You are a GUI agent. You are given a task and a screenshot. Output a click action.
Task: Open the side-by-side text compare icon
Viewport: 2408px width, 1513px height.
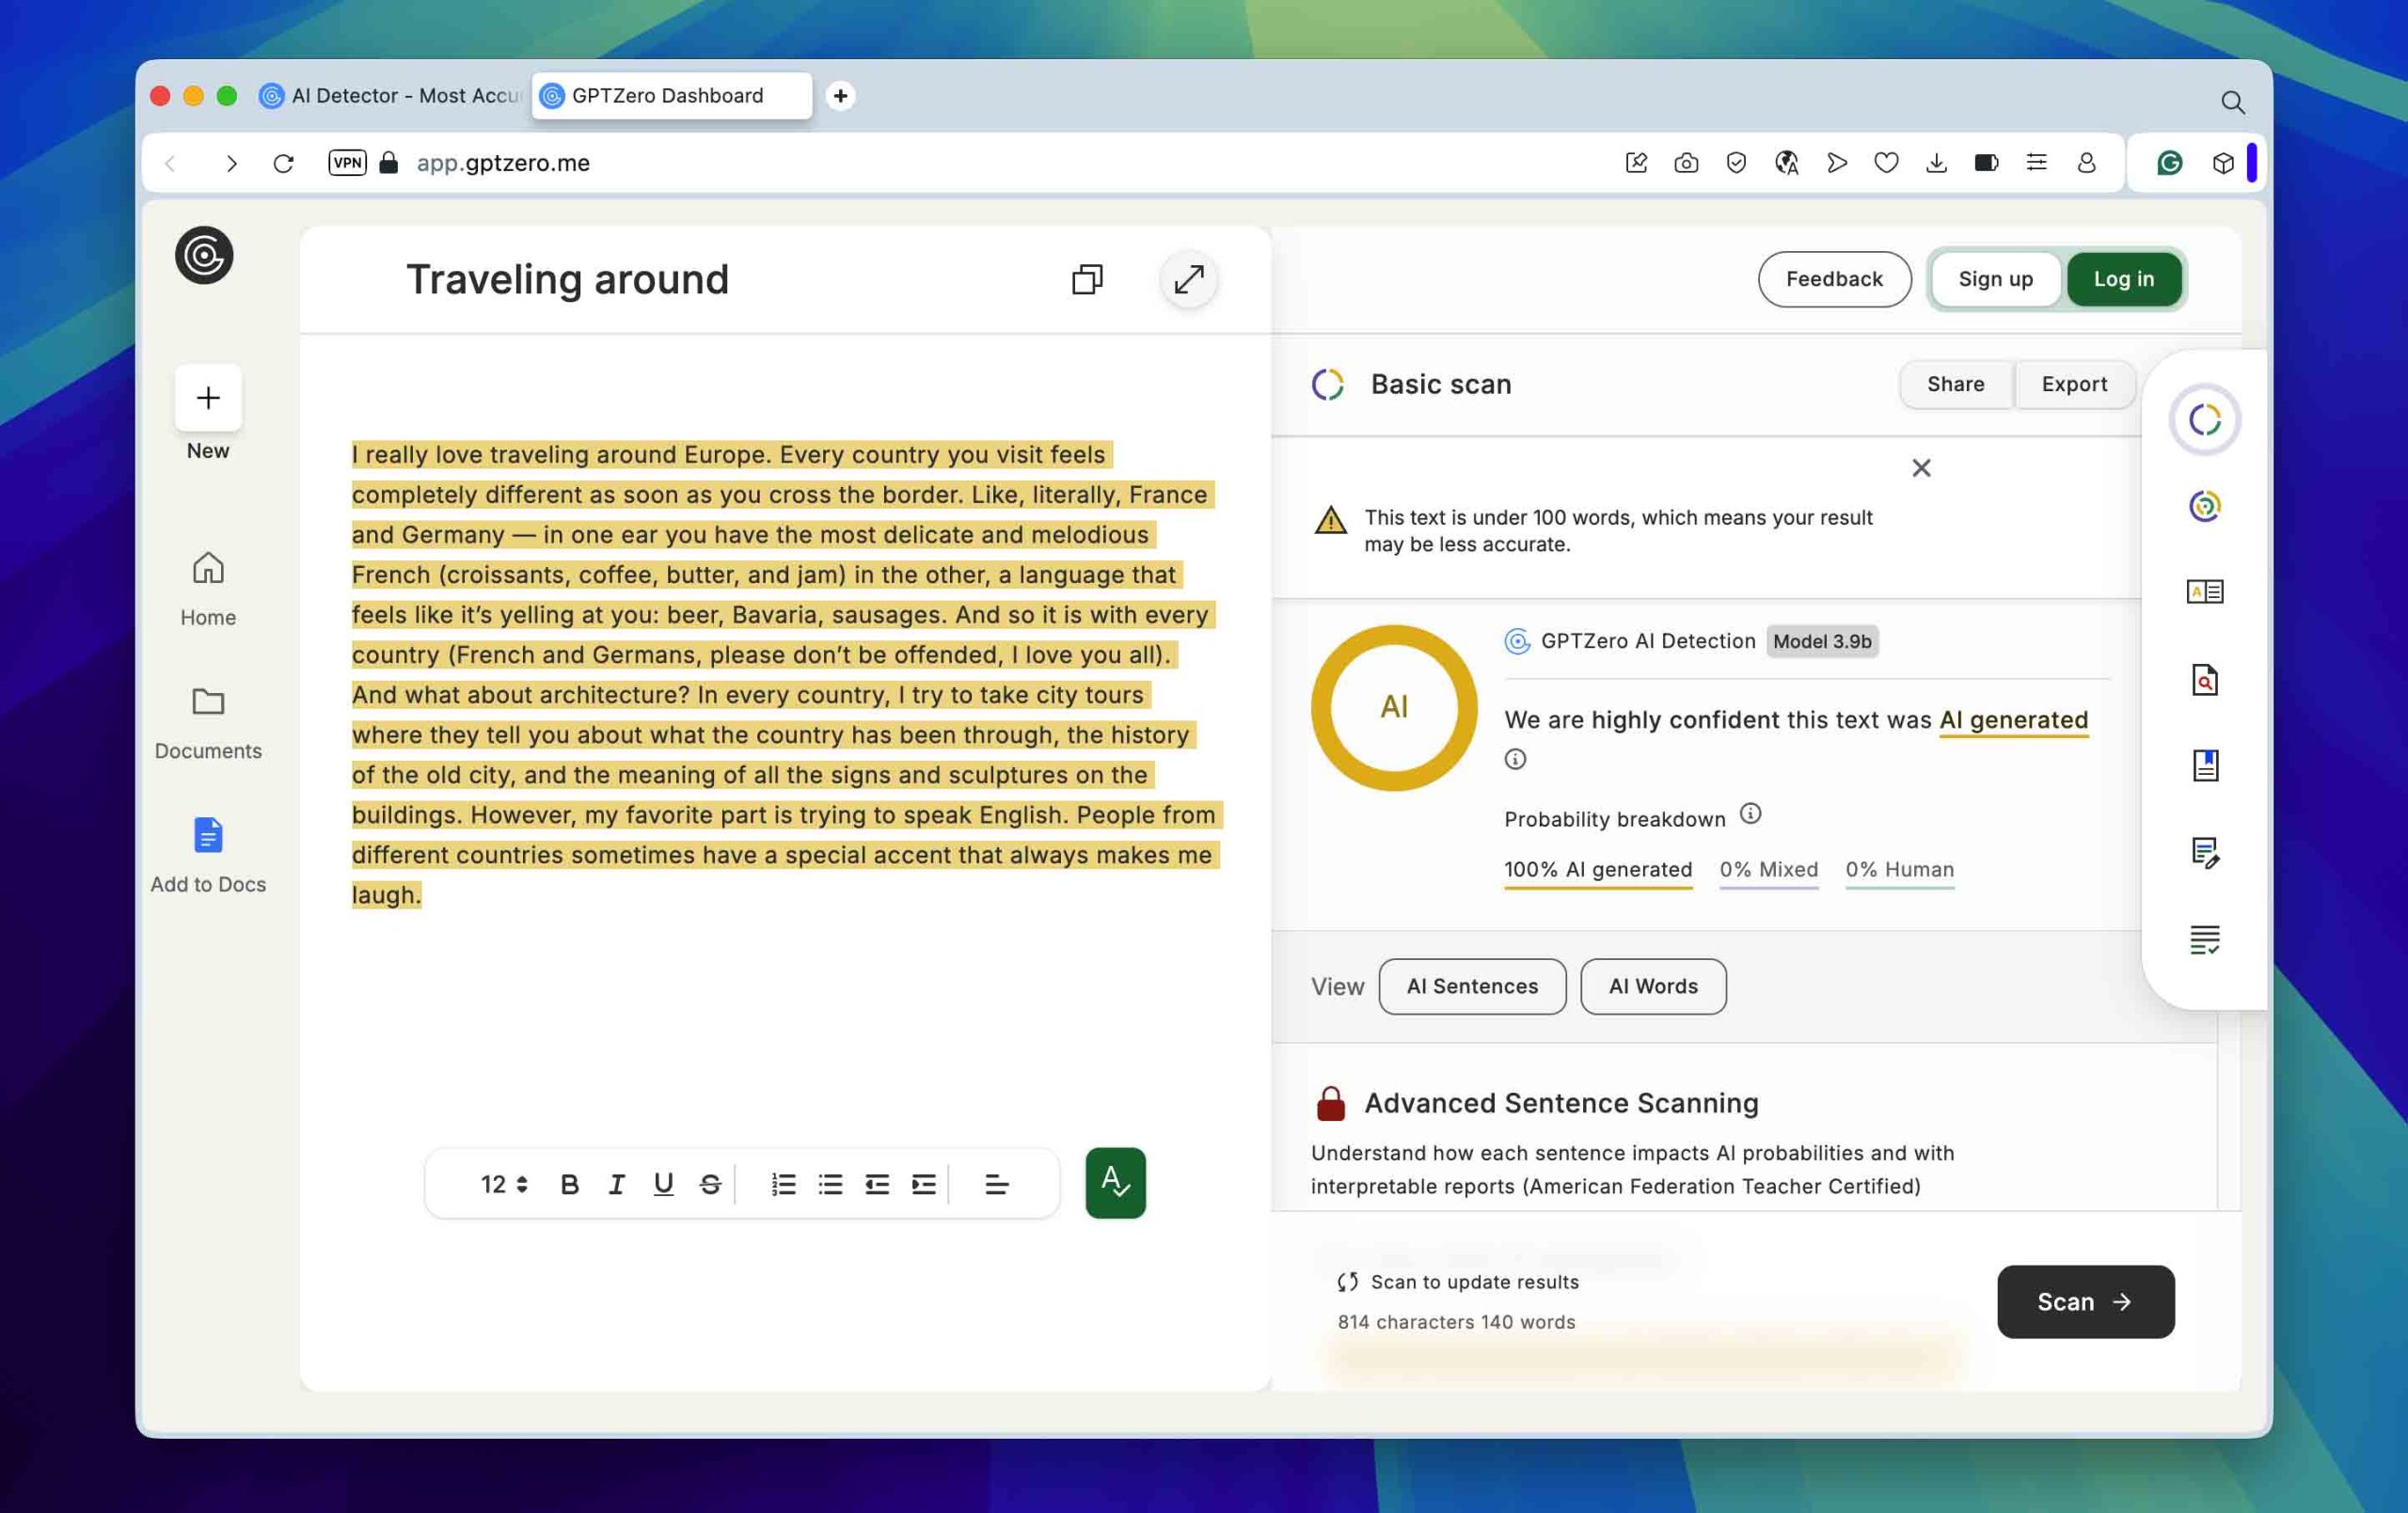tap(2204, 592)
